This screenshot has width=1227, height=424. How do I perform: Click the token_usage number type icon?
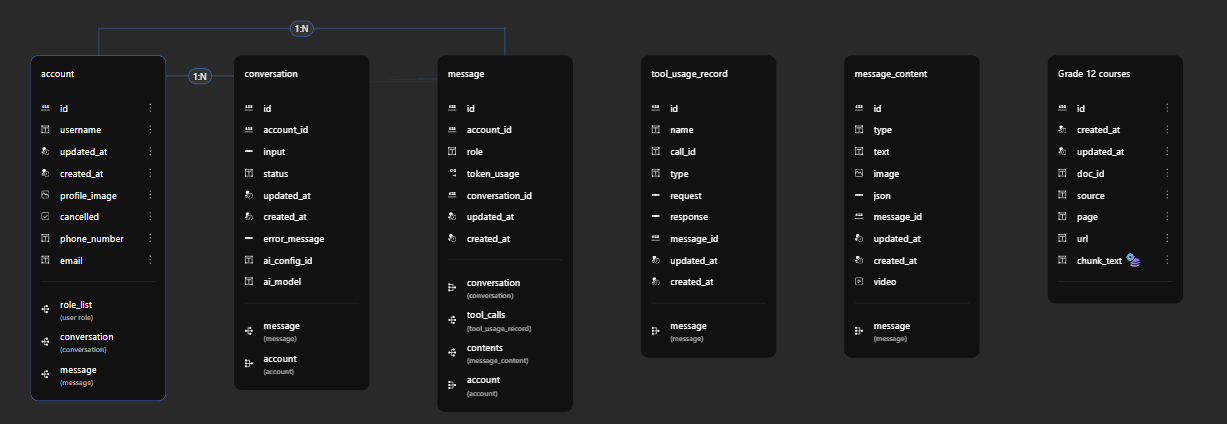452,174
